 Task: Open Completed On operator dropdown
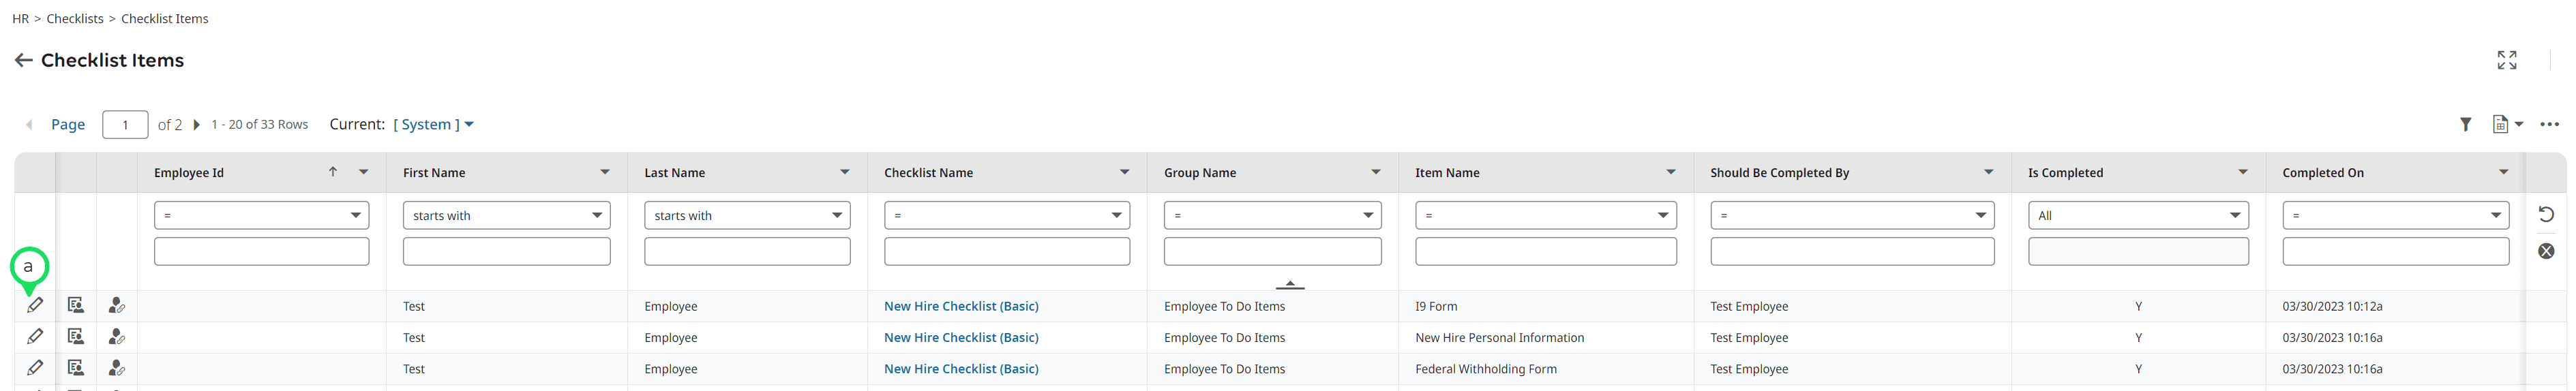coord(2395,215)
